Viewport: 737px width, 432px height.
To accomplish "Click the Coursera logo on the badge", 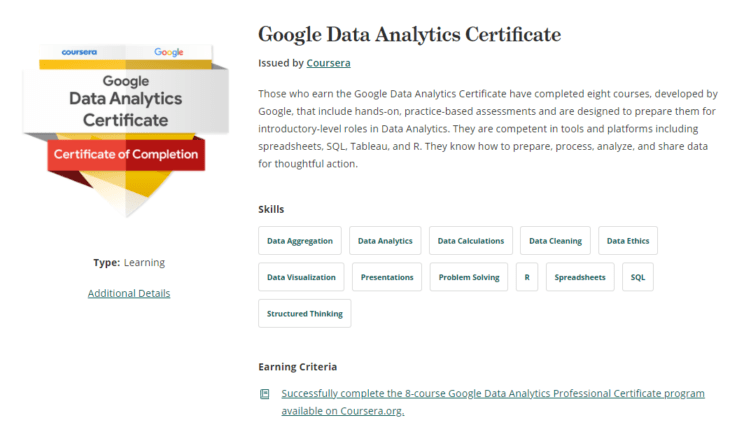I will click(79, 52).
